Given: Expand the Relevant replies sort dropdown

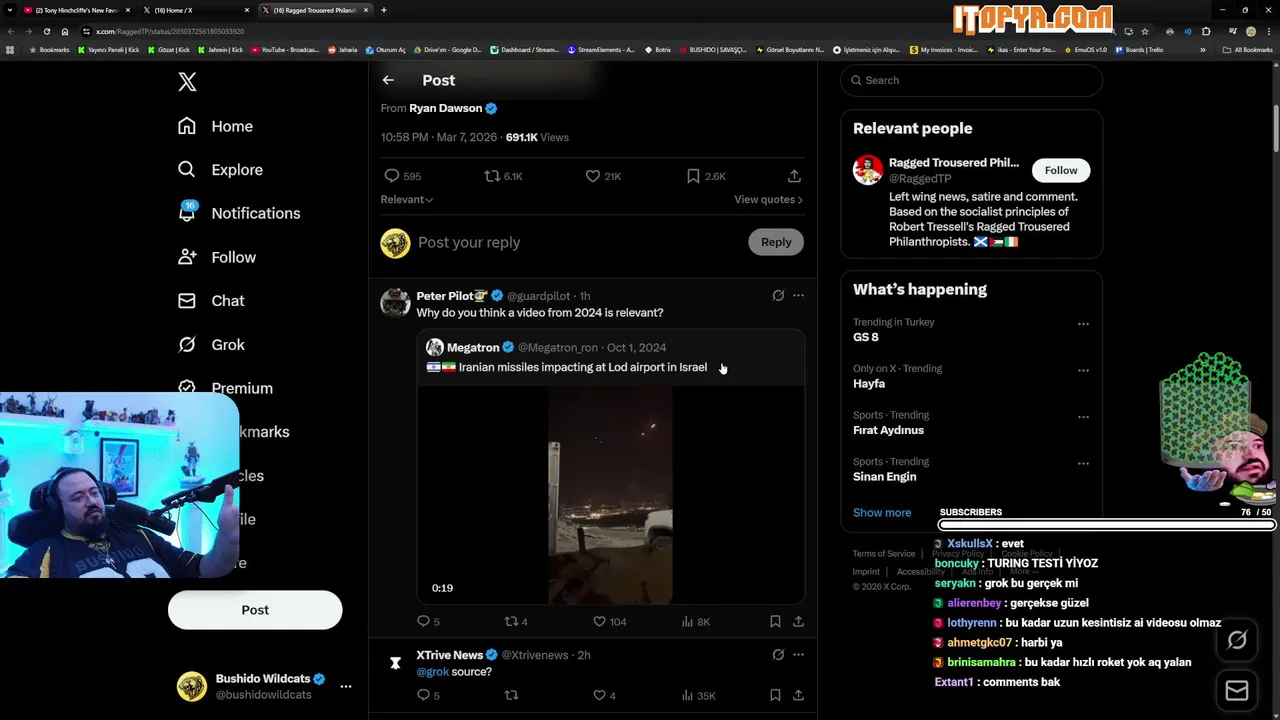Looking at the screenshot, I should tap(406, 199).
